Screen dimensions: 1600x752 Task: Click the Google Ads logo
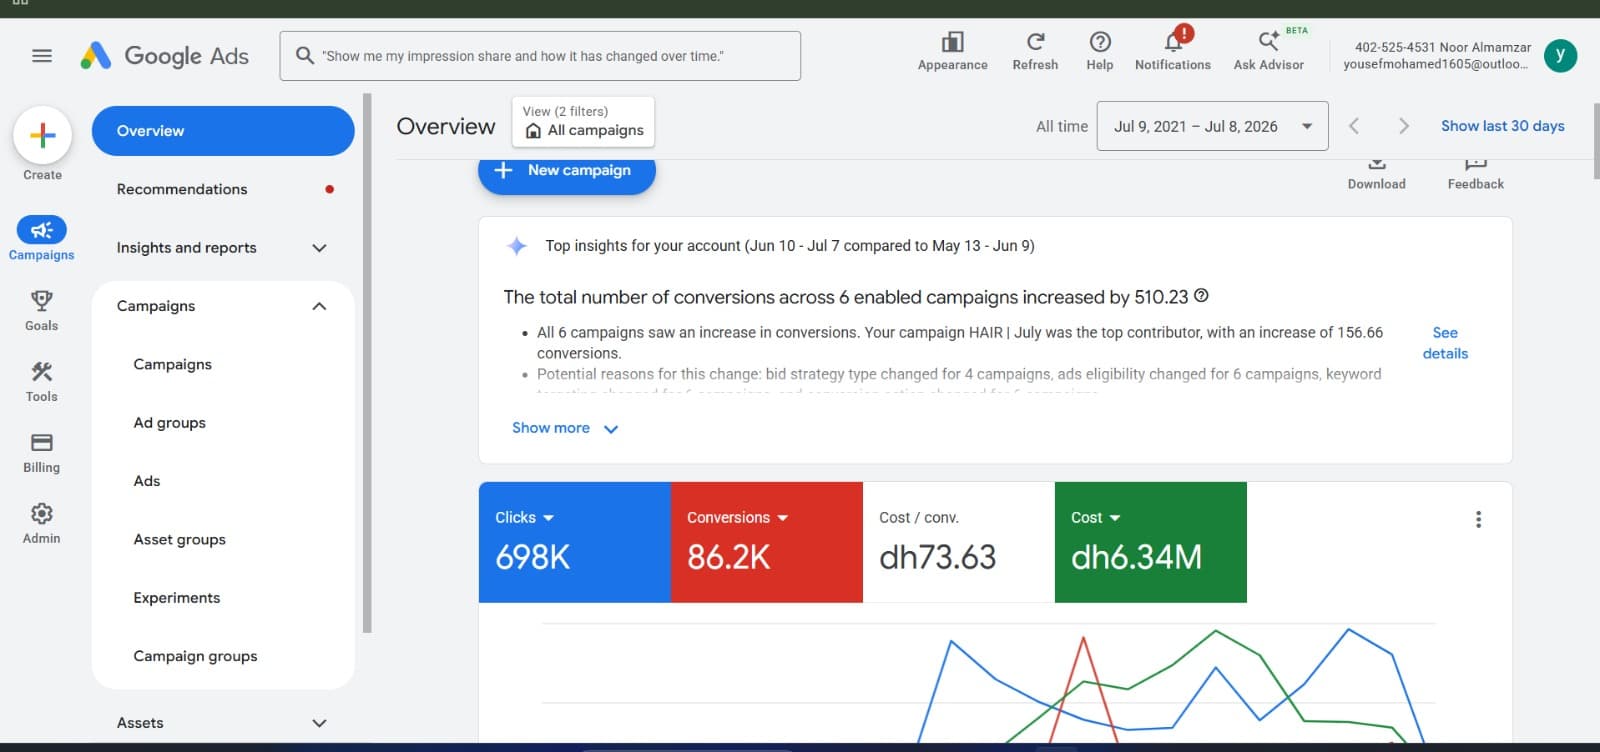click(x=165, y=56)
